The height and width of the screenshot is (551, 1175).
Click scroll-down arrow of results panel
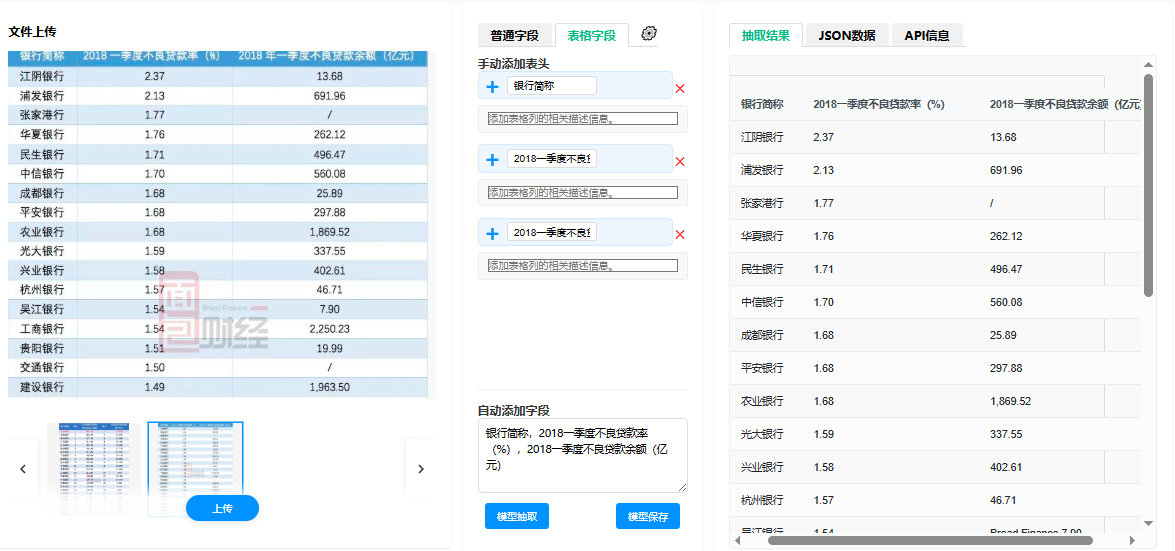pos(1149,523)
